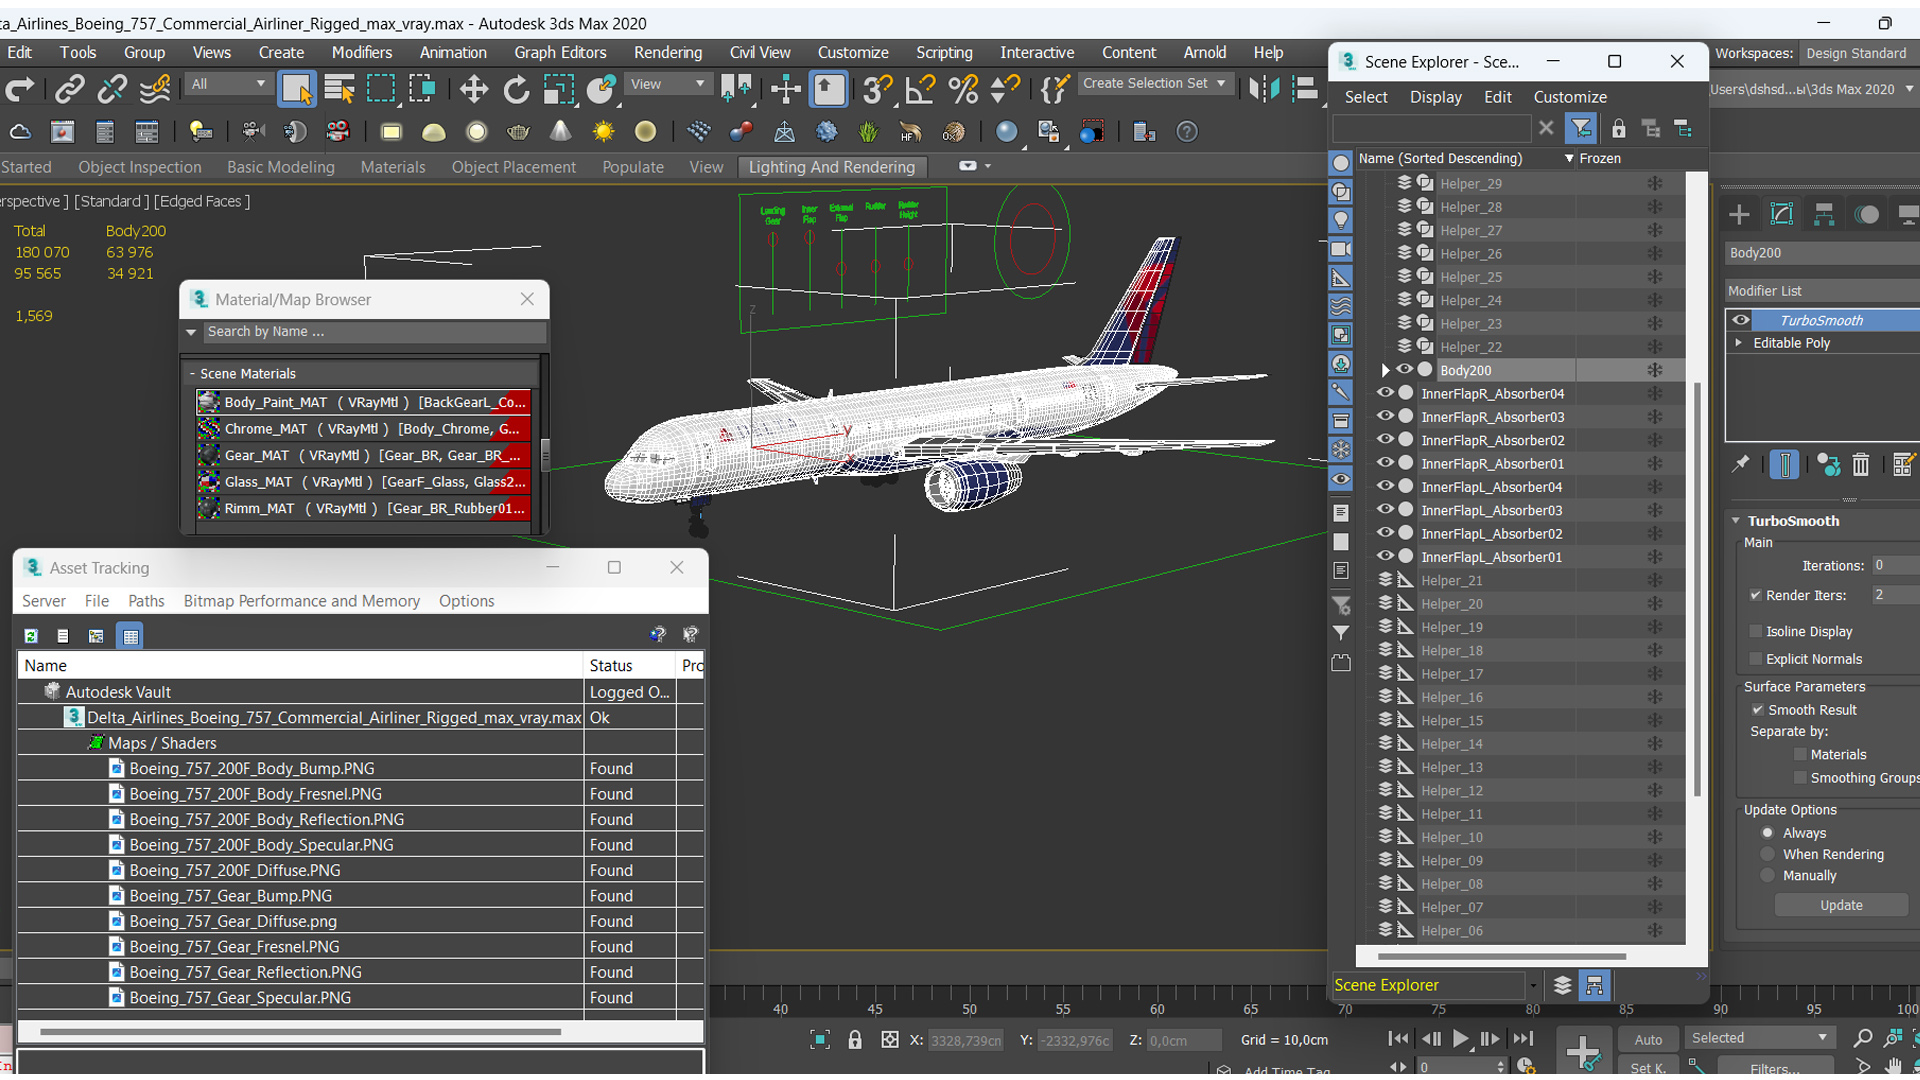Open reference coordinate View dropdown
1920x1080 pixels.
(x=667, y=84)
